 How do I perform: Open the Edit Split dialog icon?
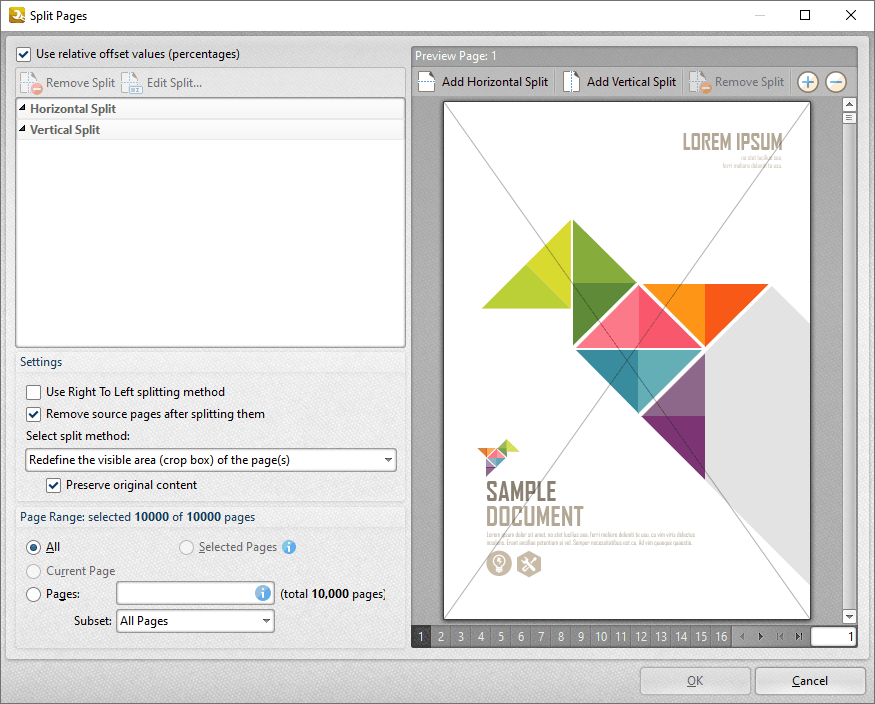pos(131,83)
